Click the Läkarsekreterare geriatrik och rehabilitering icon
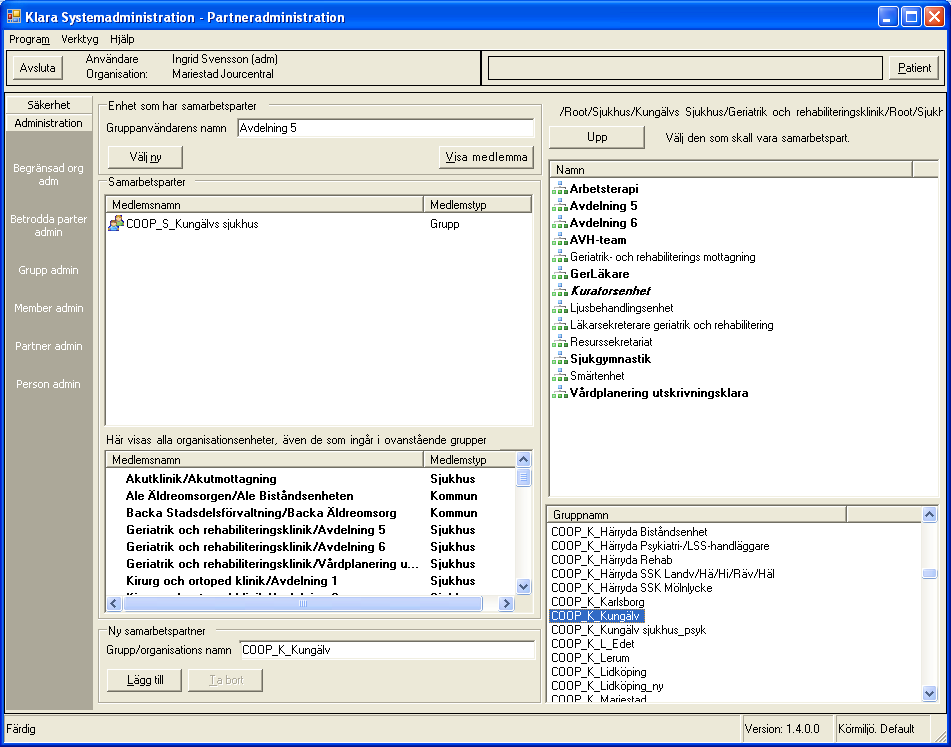This screenshot has height=747, width=951. pos(559,325)
